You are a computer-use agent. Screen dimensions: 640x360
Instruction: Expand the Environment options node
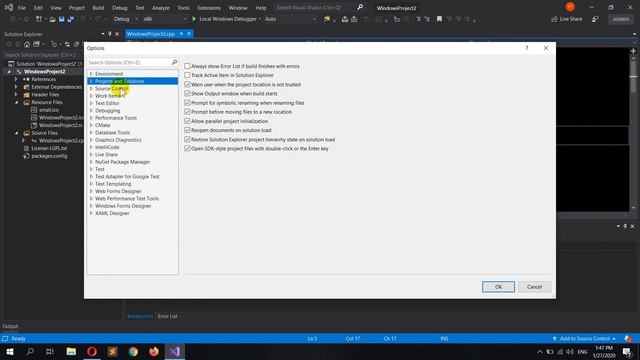click(91, 74)
